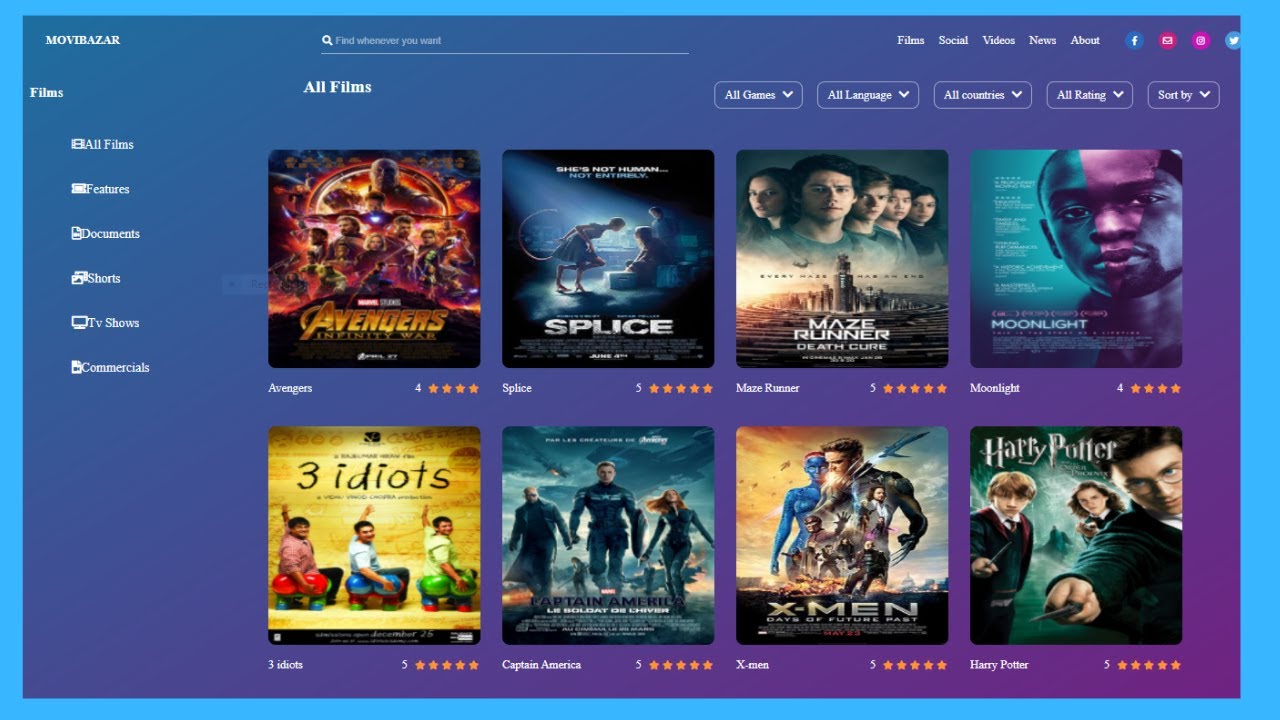Viewport: 1280px width, 720px height.
Task: Click the Harry Potter title text
Action: pyautogui.click(x=999, y=665)
